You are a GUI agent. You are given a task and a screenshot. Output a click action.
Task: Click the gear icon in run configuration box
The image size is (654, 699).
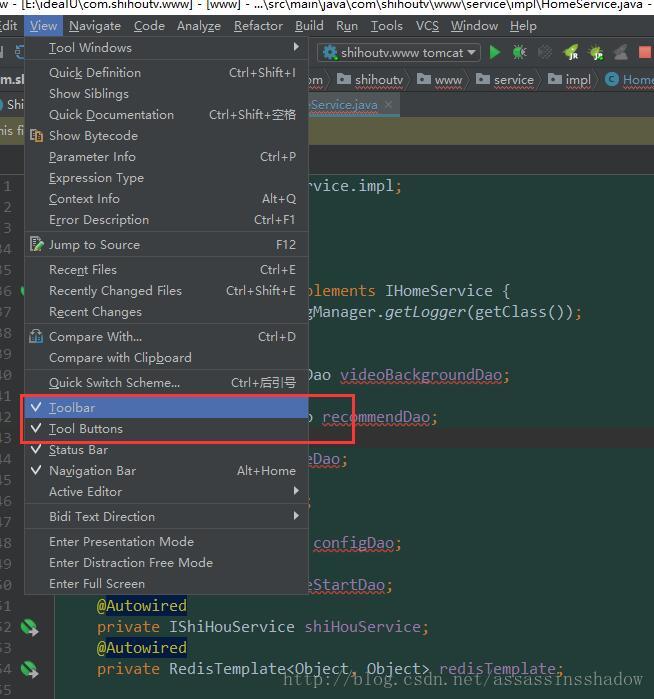click(x=330, y=53)
